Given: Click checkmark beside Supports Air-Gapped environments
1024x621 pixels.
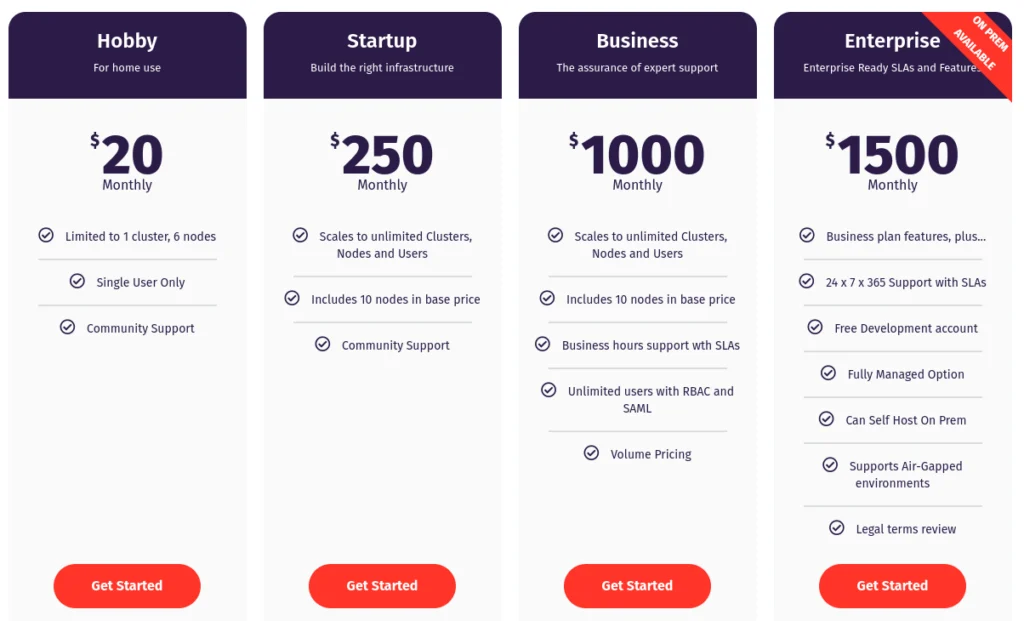Looking at the screenshot, I should coord(830,465).
